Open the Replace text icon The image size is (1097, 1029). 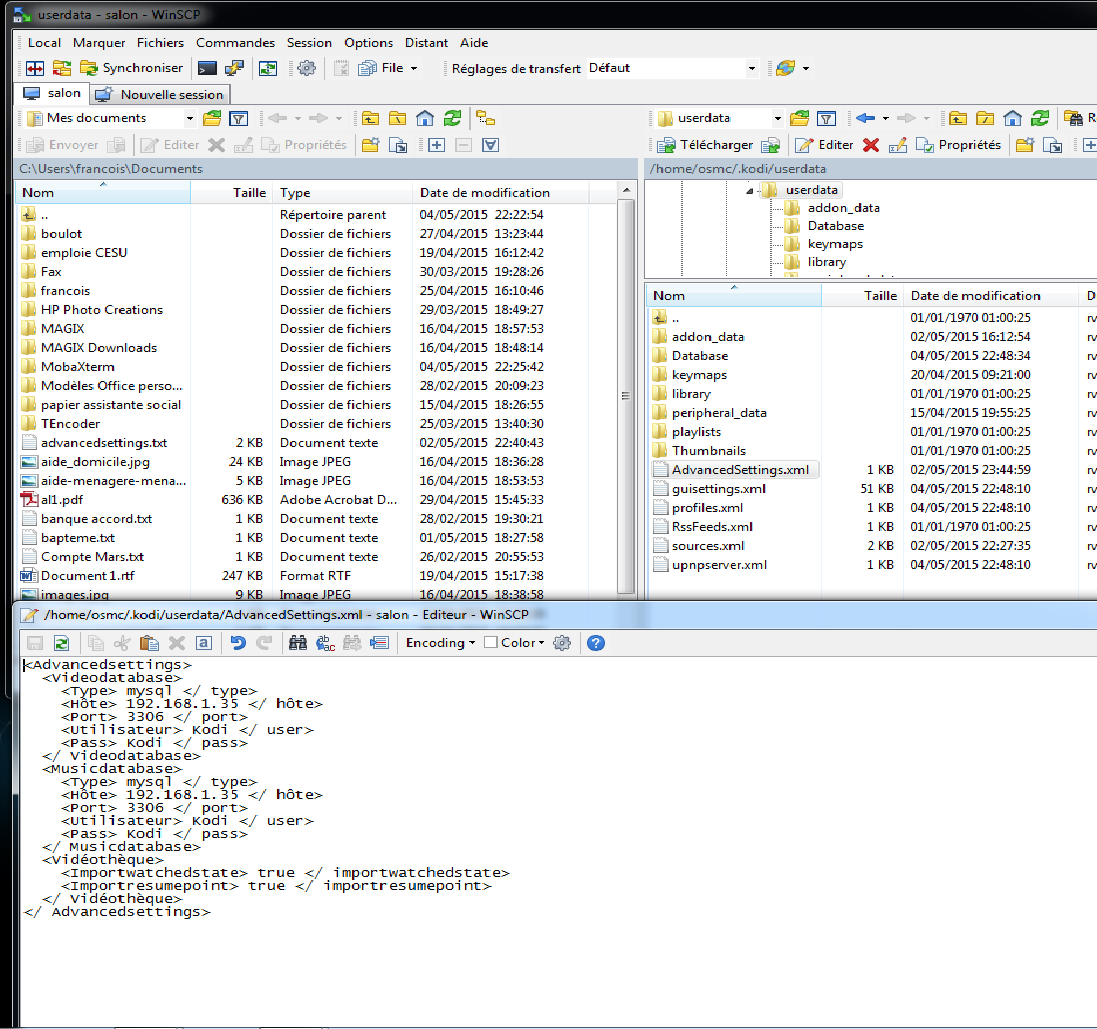325,643
